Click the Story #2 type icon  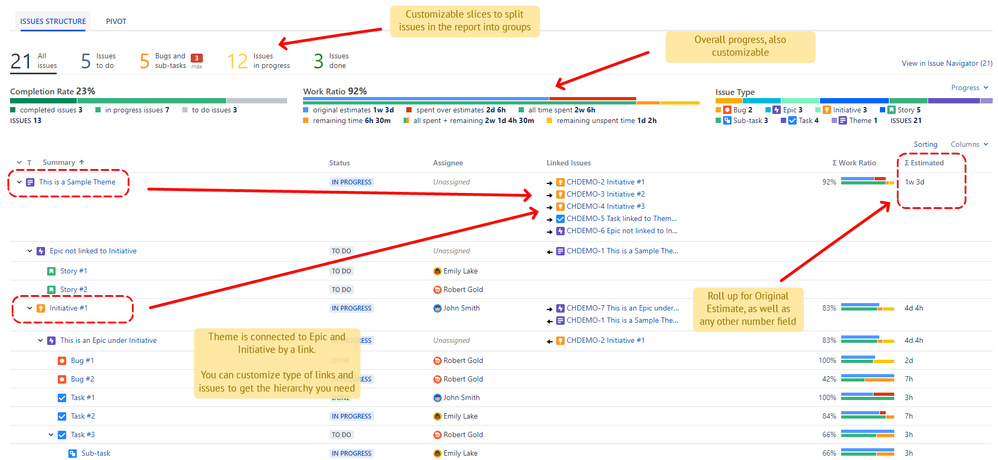point(52,289)
